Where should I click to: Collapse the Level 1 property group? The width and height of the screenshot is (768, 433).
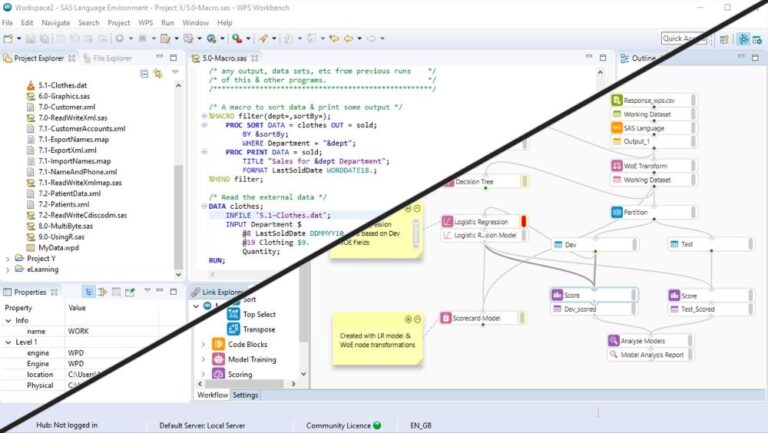[x=8, y=342]
